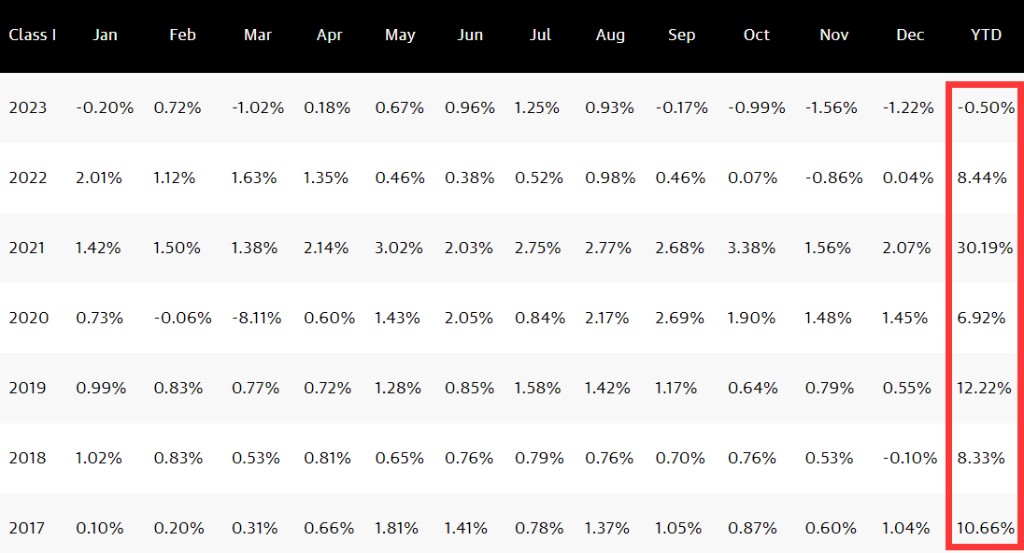Click the March 2020 value -8.11%
The height and width of the screenshot is (553, 1024).
click(x=257, y=318)
